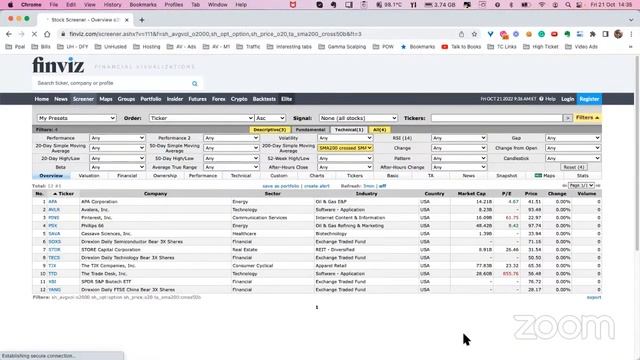Open the Bookmarks star folder
Viewport: 640px width, 360px height.
point(418,47)
